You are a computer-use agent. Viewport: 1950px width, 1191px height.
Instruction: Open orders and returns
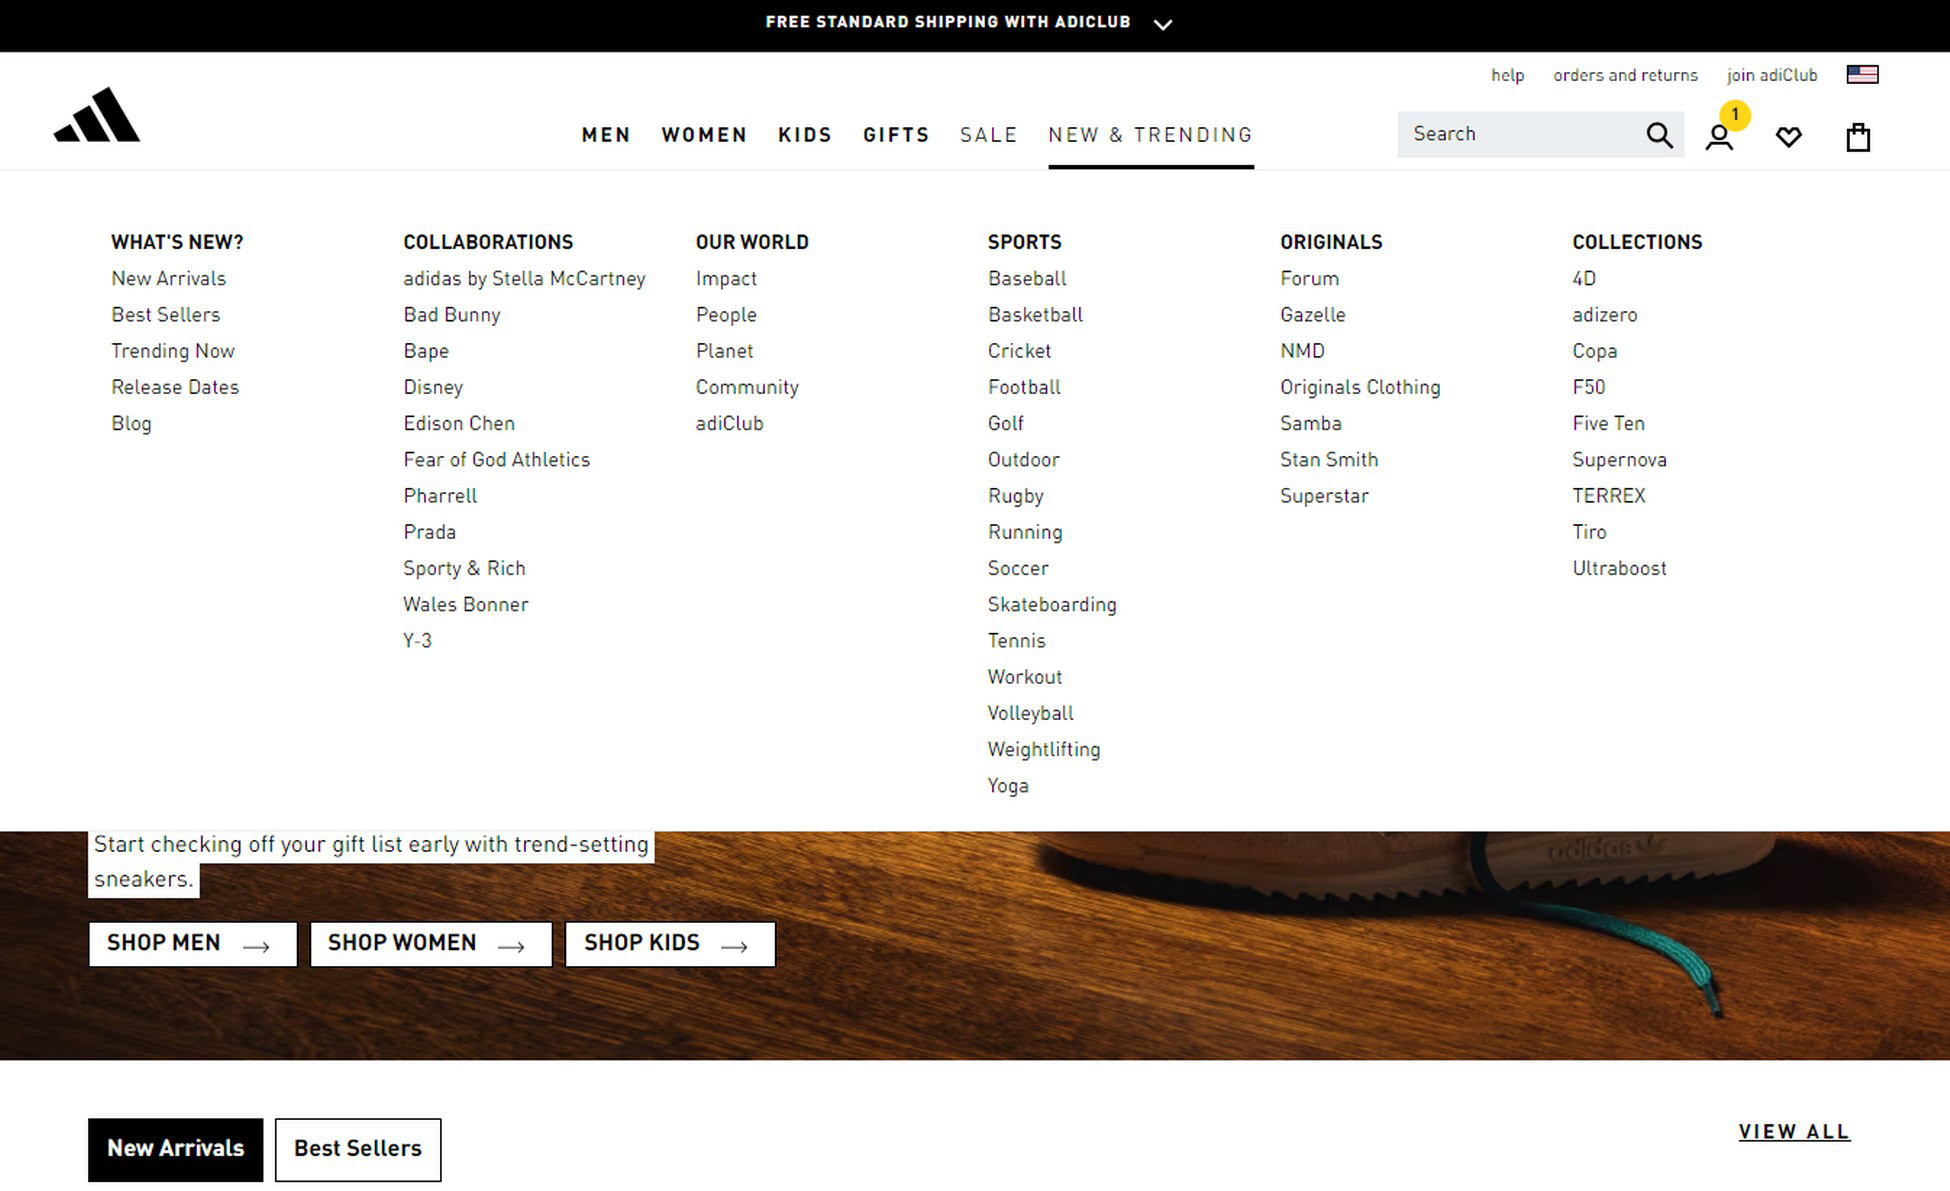[x=1625, y=75]
